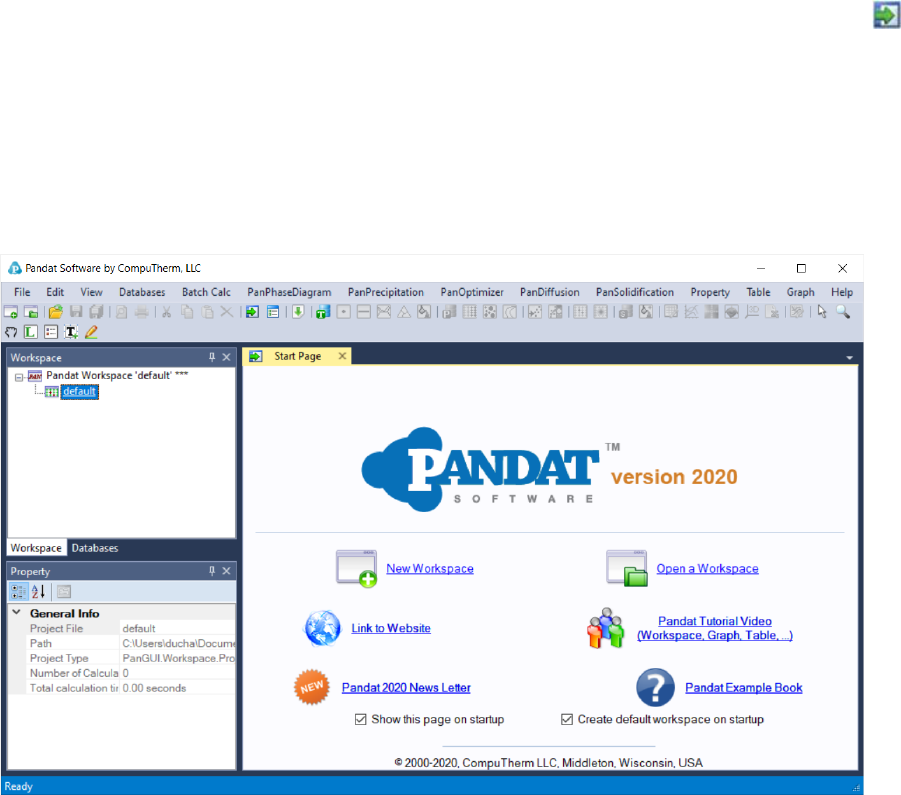901x795 pixels.
Task: Open the Pandat Example Book link
Action: (x=744, y=688)
